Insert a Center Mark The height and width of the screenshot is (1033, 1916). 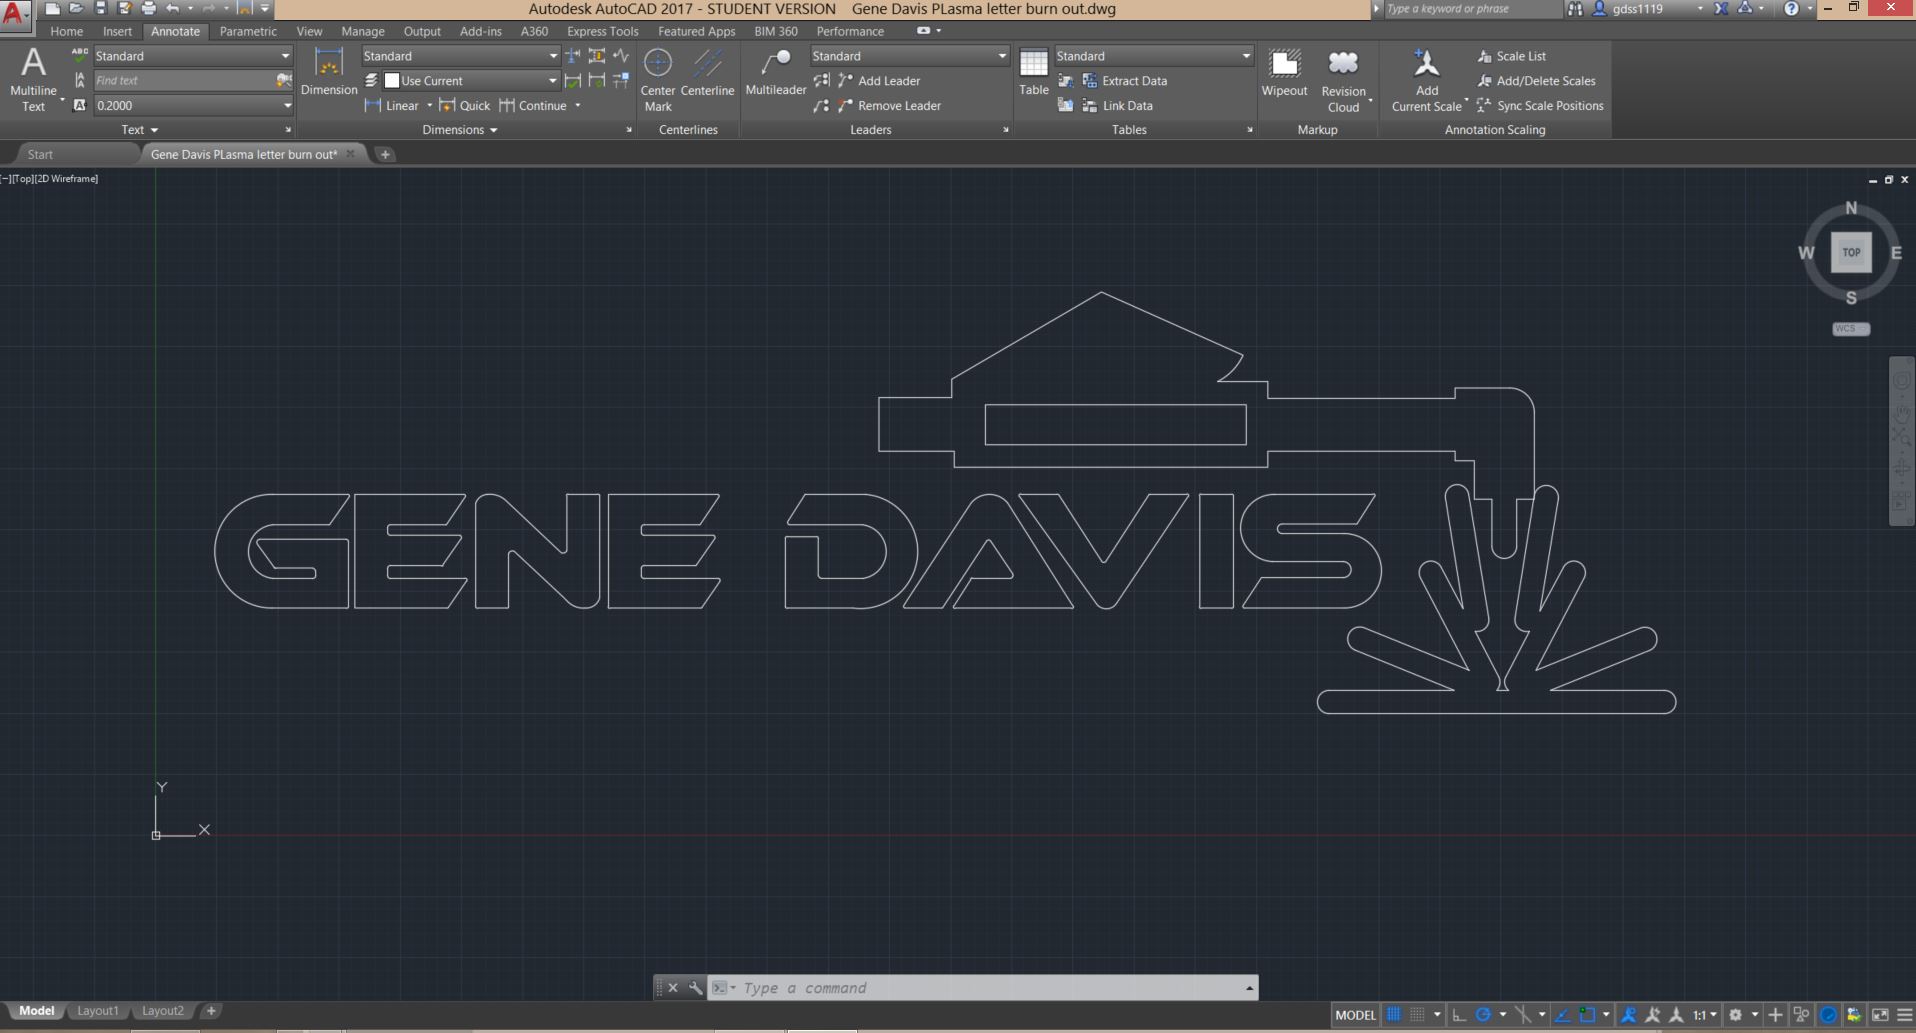pos(658,80)
